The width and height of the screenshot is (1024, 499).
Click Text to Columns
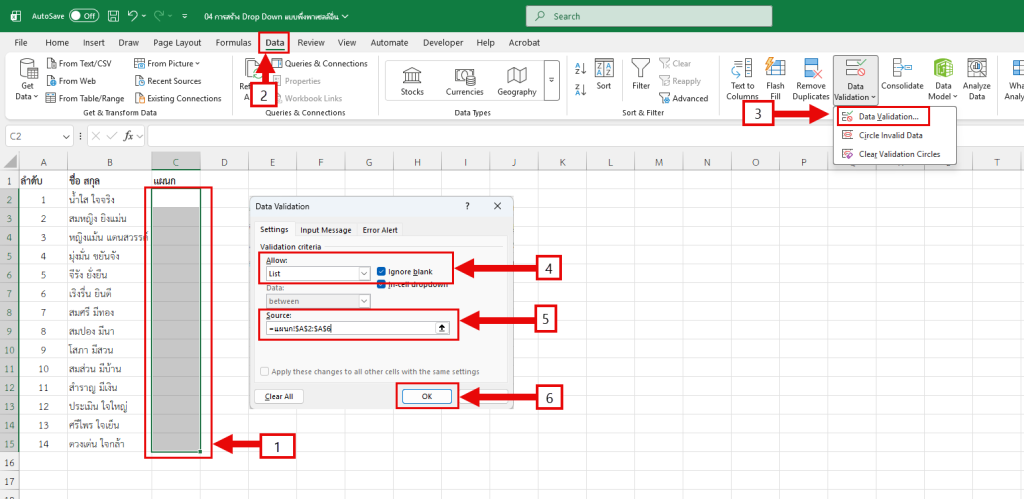[742, 79]
